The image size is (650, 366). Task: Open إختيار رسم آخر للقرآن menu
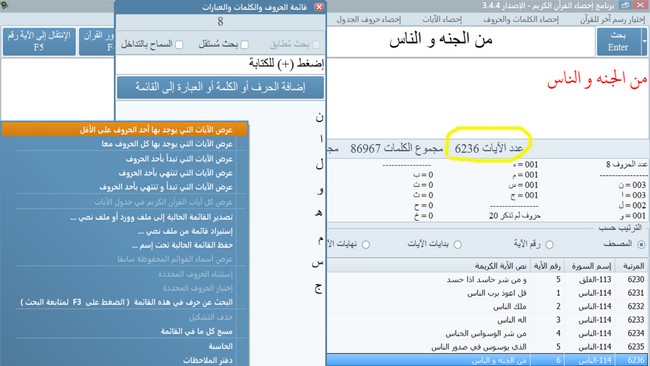pos(612,19)
